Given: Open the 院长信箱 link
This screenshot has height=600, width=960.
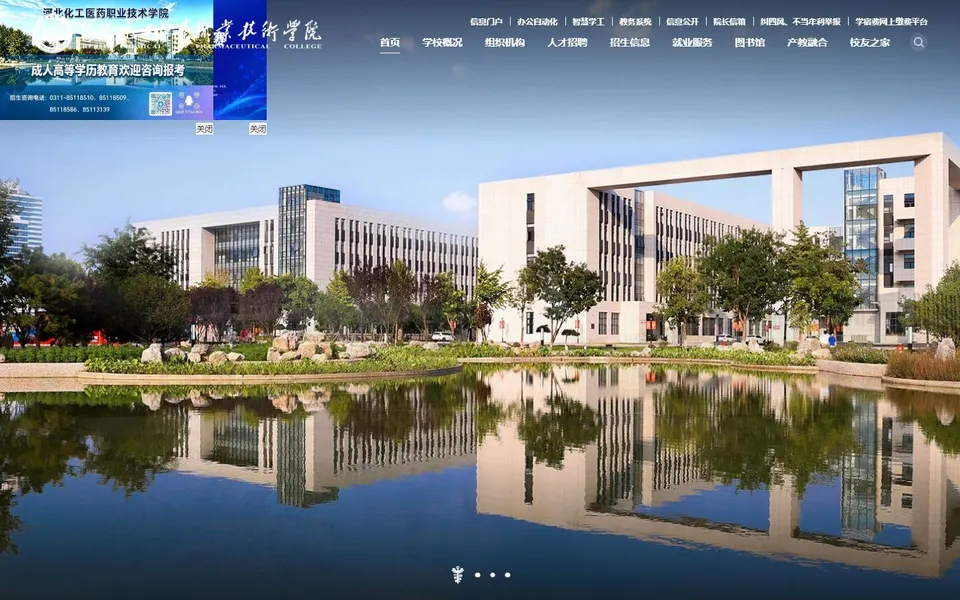Looking at the screenshot, I should pyautogui.click(x=729, y=21).
